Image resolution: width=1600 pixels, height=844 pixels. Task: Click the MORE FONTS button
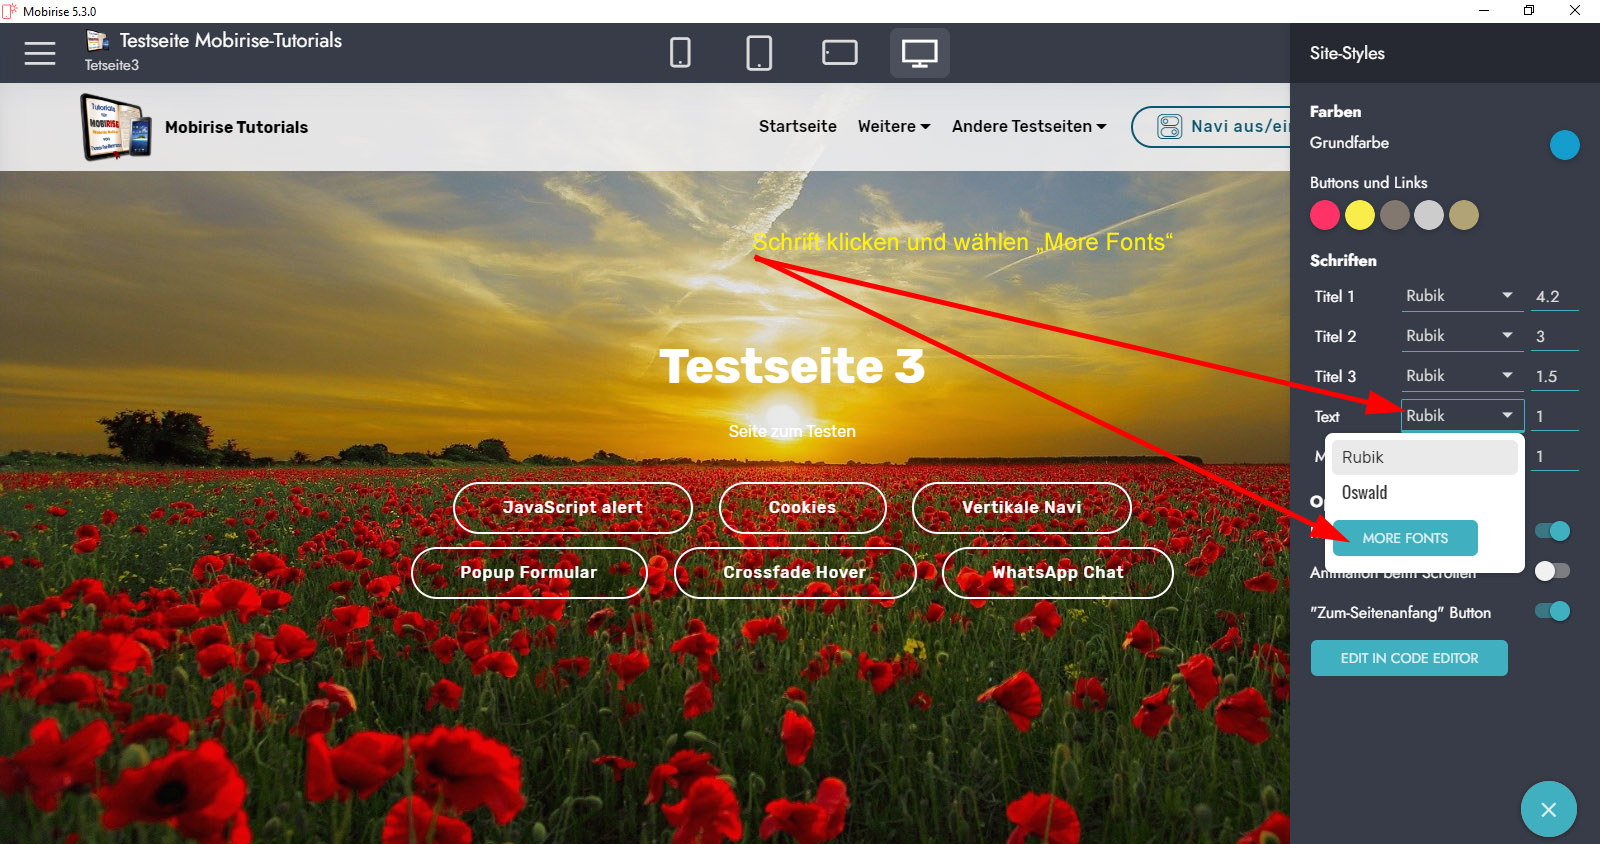1405,538
